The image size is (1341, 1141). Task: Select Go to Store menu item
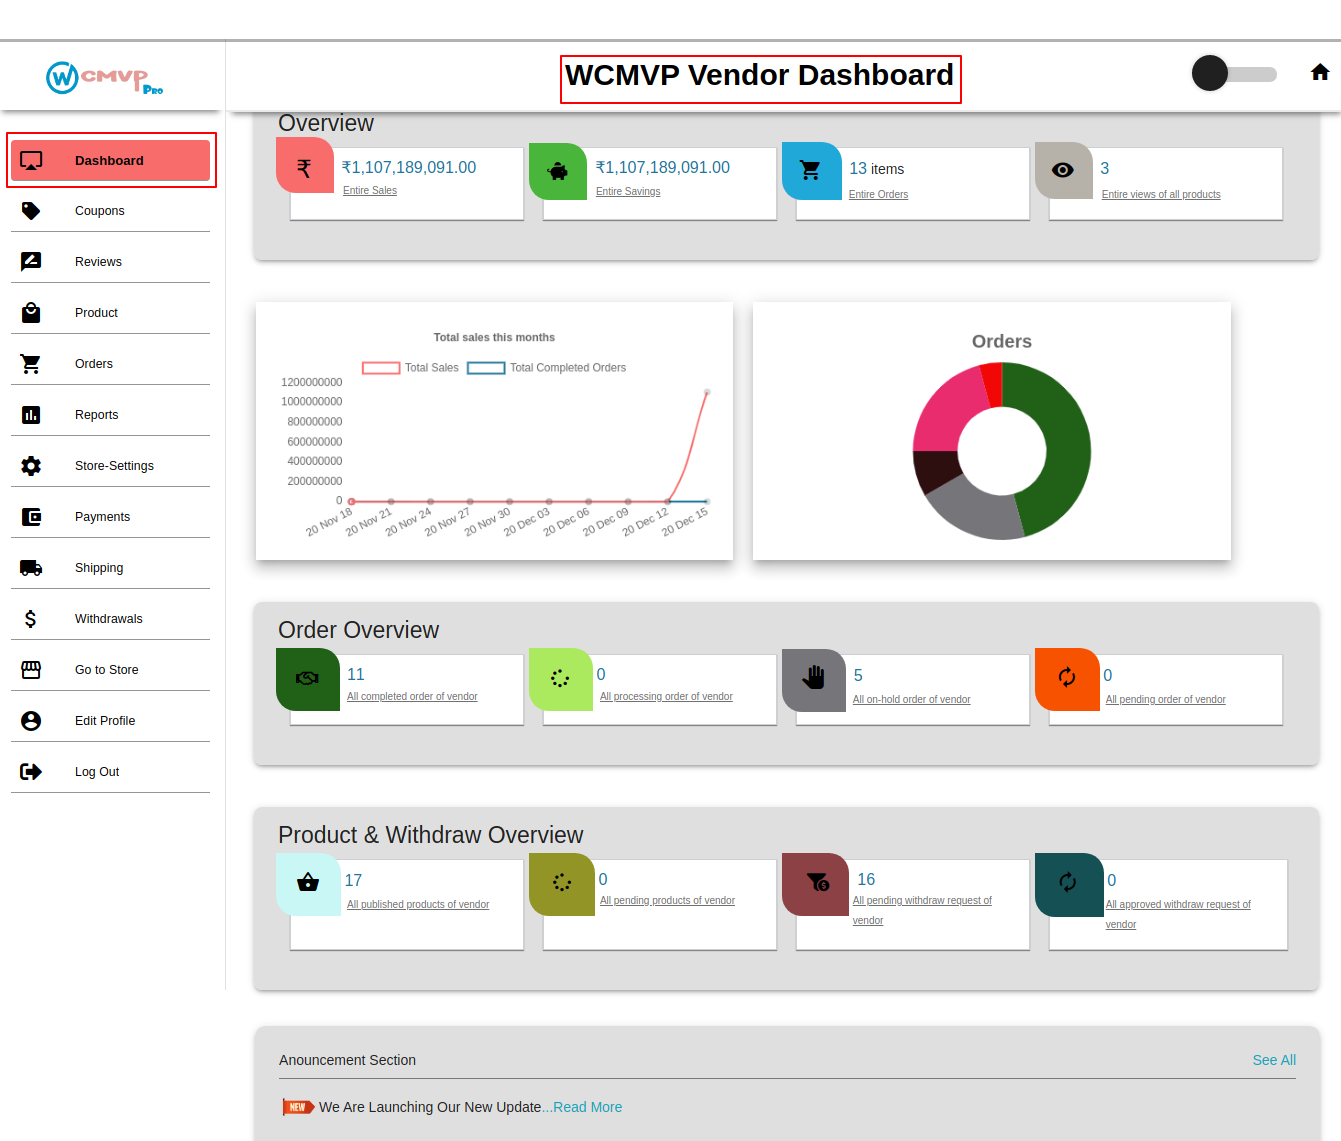pos(110,670)
